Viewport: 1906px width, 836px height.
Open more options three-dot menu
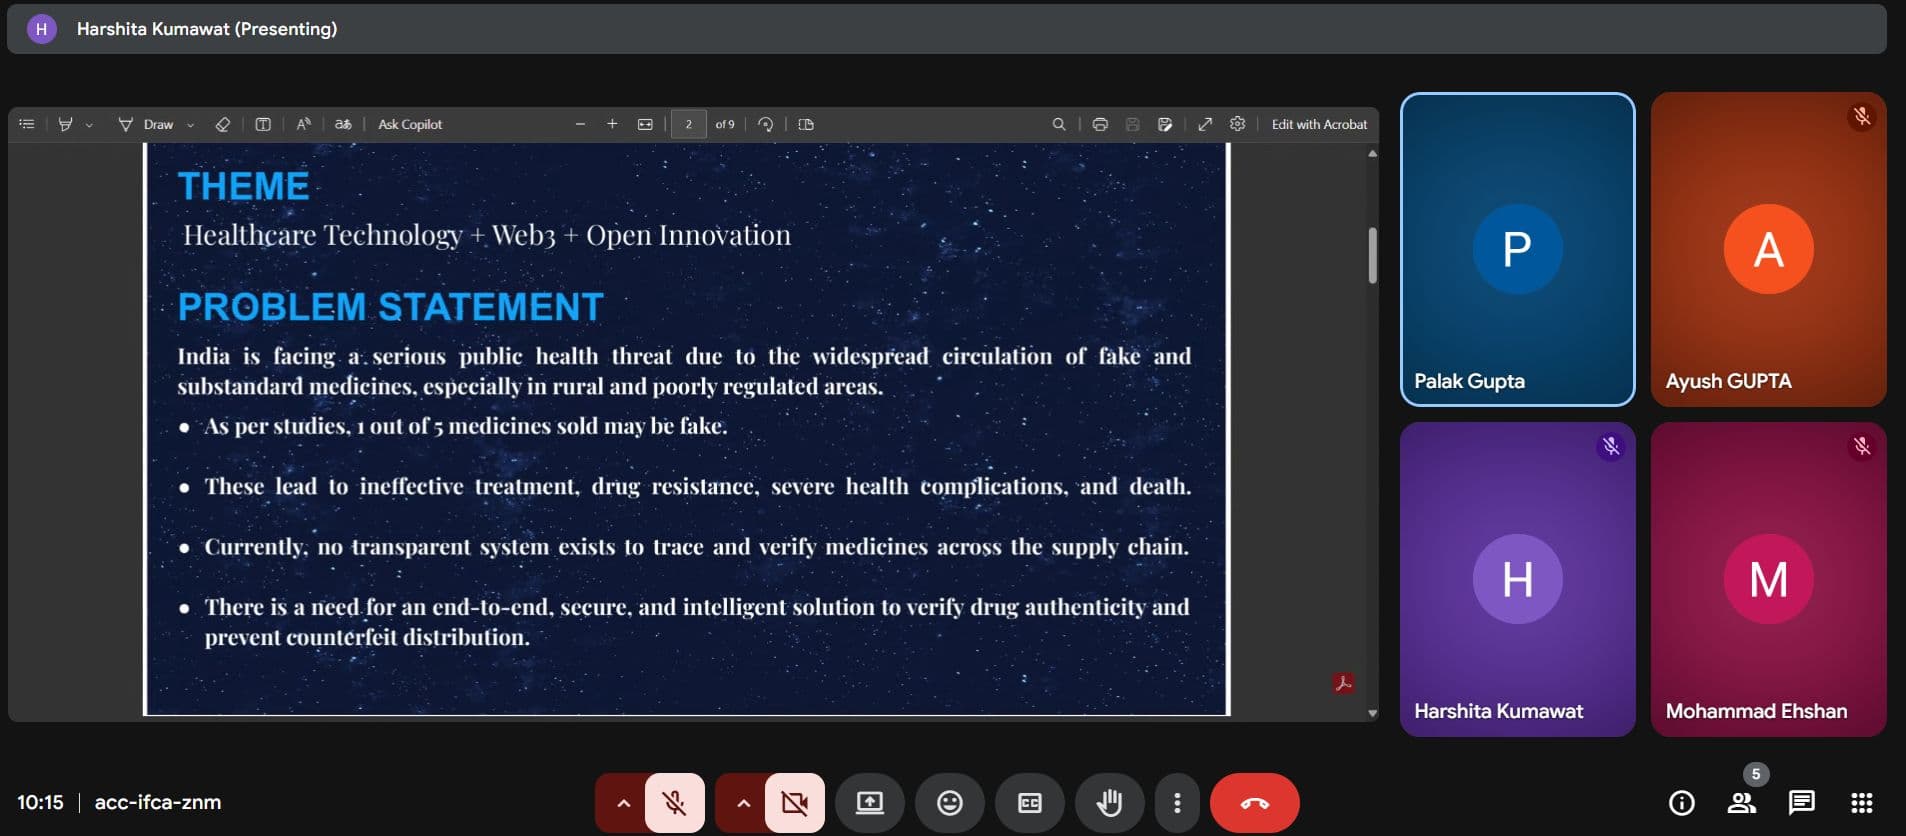[1177, 803]
